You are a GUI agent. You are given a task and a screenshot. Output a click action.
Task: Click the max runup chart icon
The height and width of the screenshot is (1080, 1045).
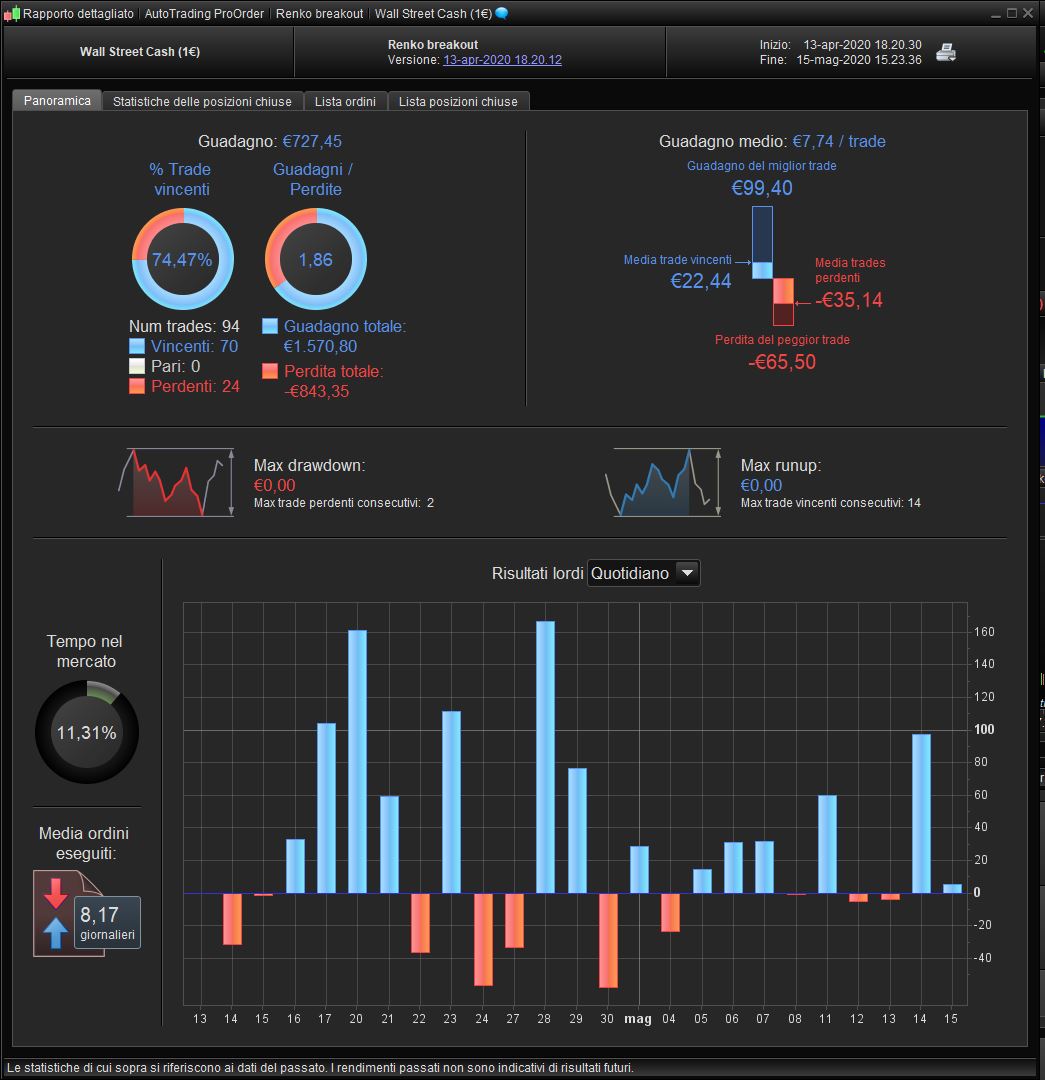663,482
